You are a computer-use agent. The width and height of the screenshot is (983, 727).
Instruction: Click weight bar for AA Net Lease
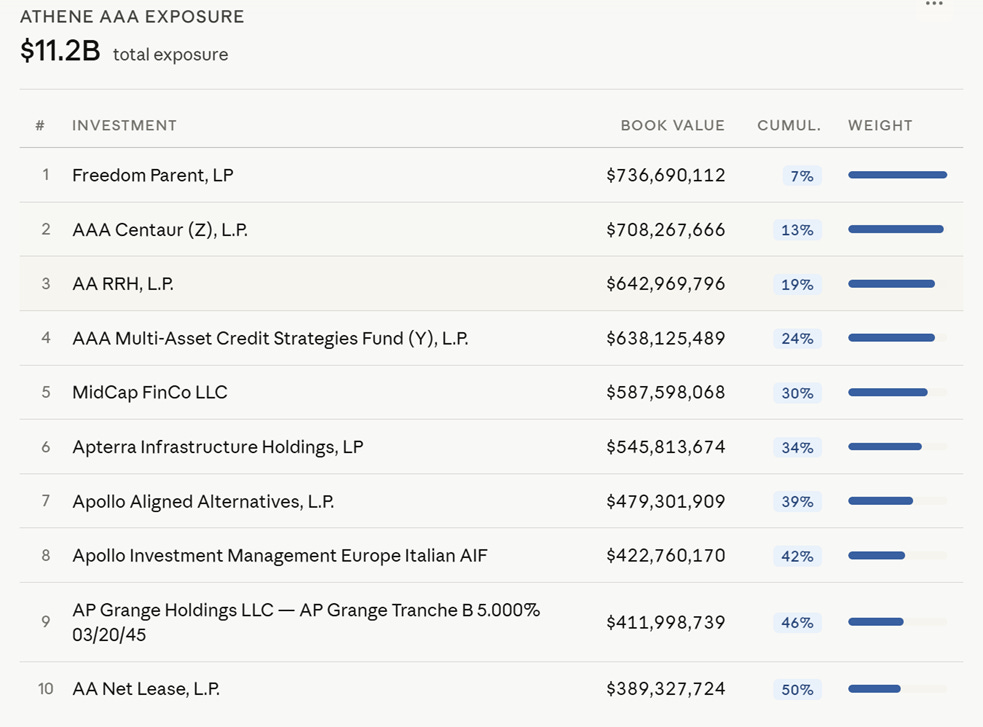coord(898,689)
